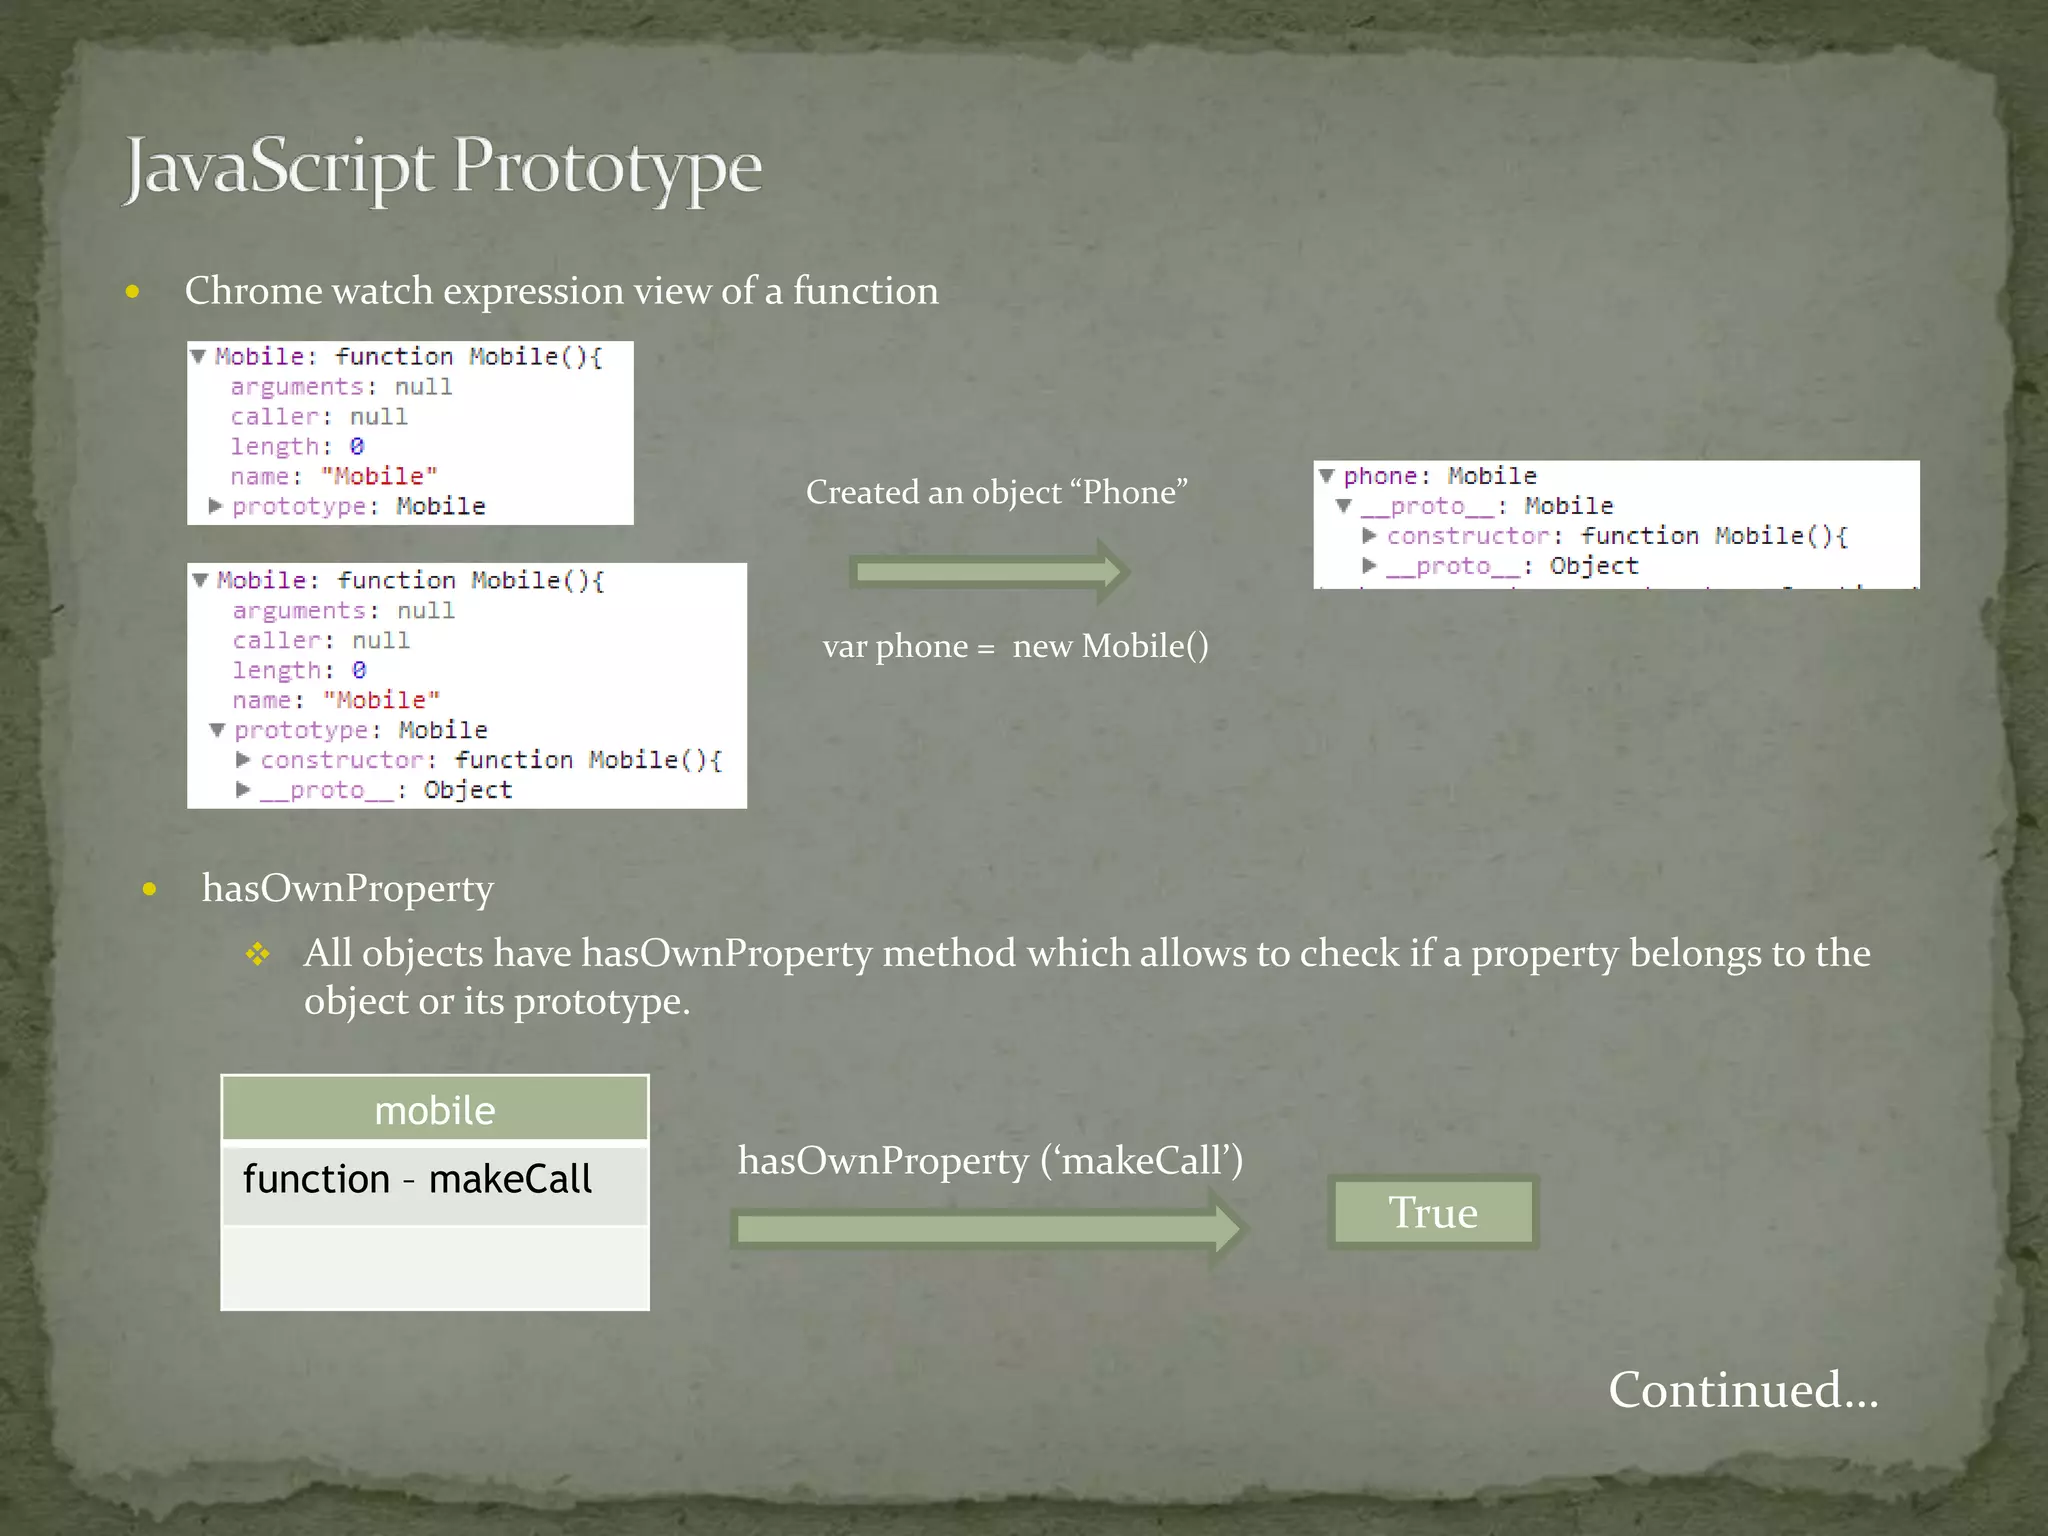Collapse the phone: Mobile tree in the right panel
Viewport: 2048px width, 1536px height.
point(1326,477)
